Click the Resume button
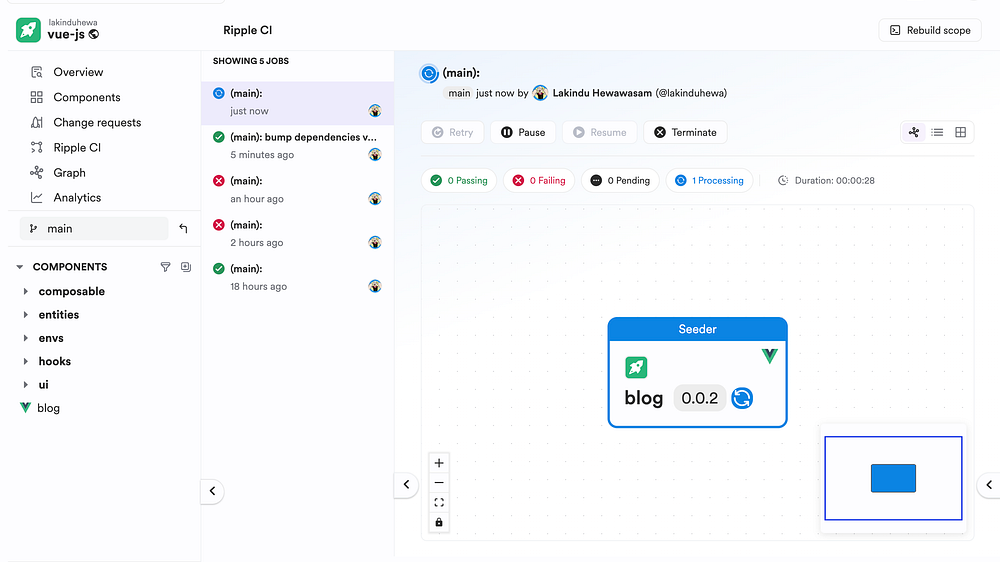The height and width of the screenshot is (562, 1000). pos(599,132)
